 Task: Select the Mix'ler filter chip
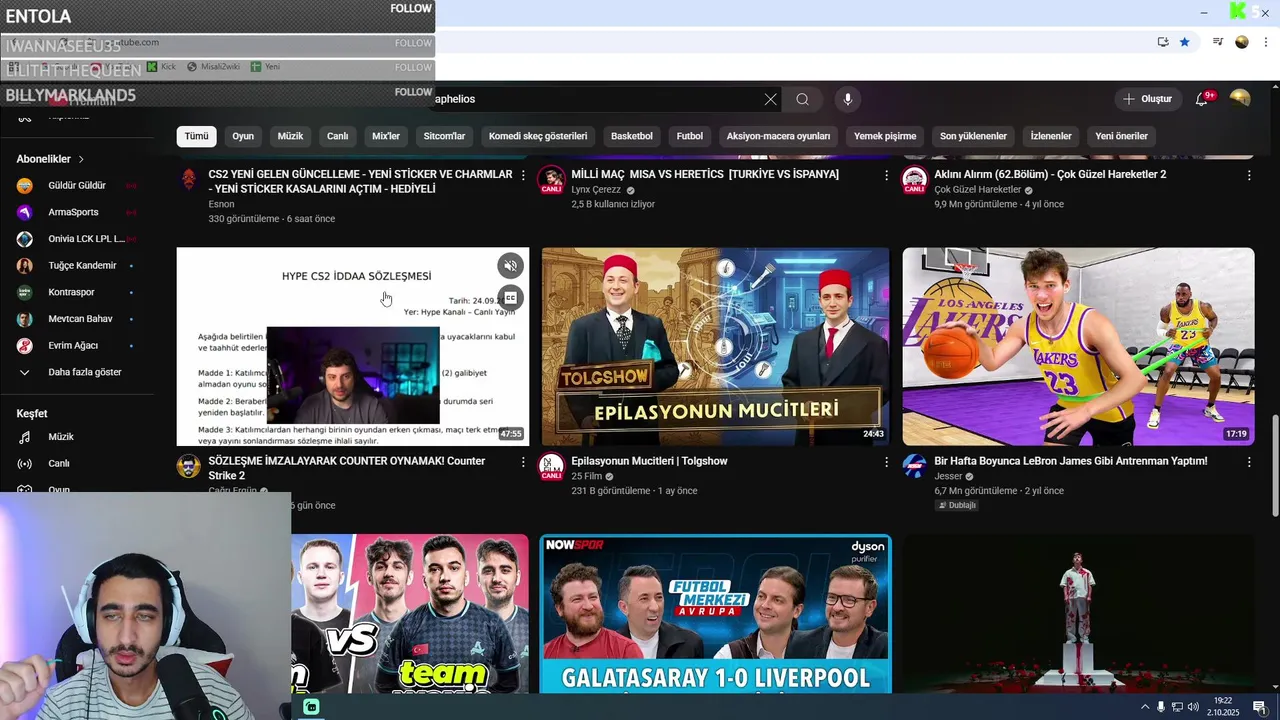[386, 136]
